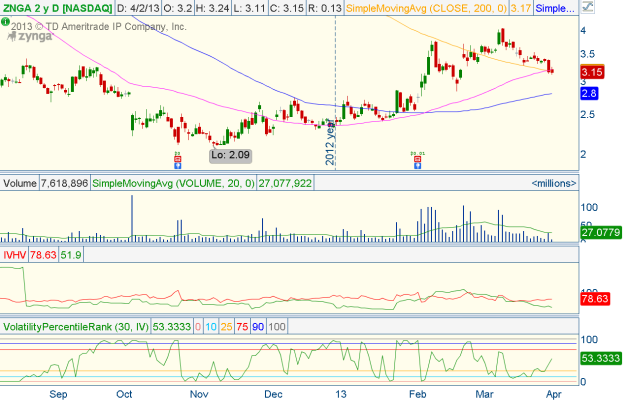Screen dimensions: 625x400
Task: Click the 4 price axis label
Action: click(583, 30)
